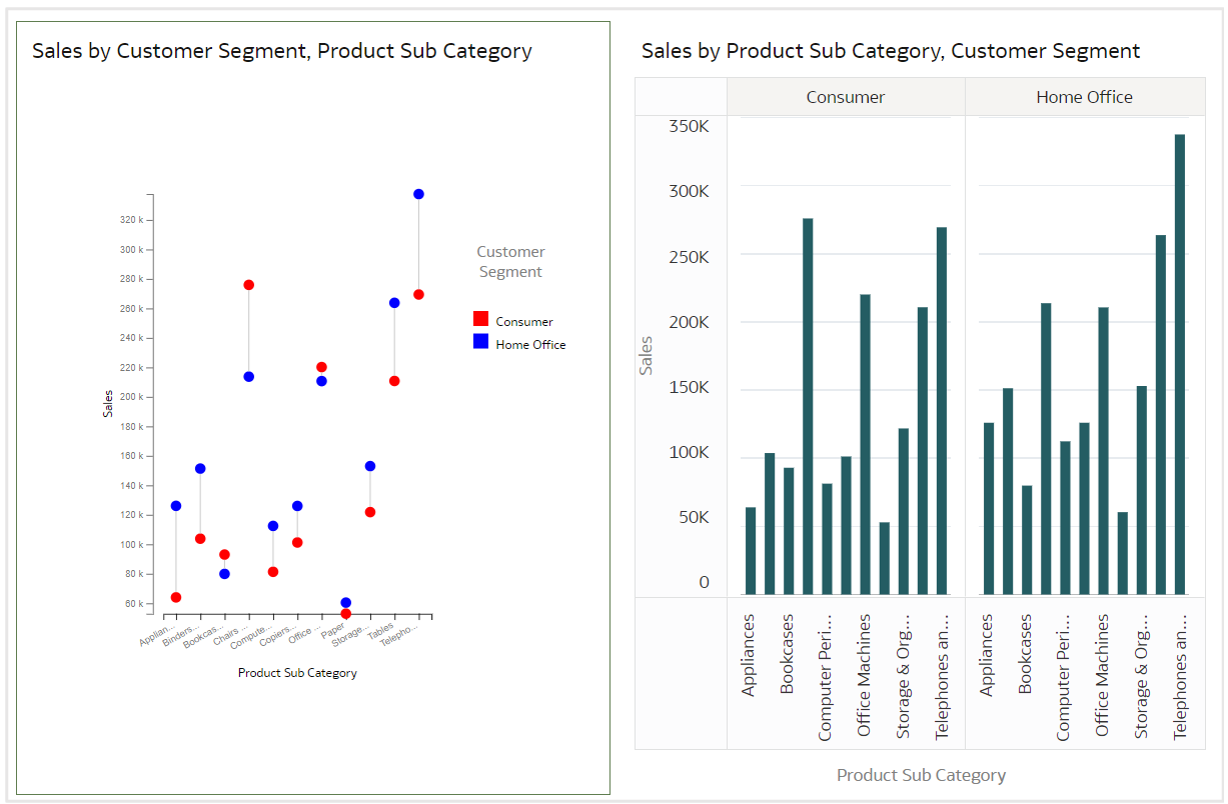Select the Consumer column header

tap(845, 97)
